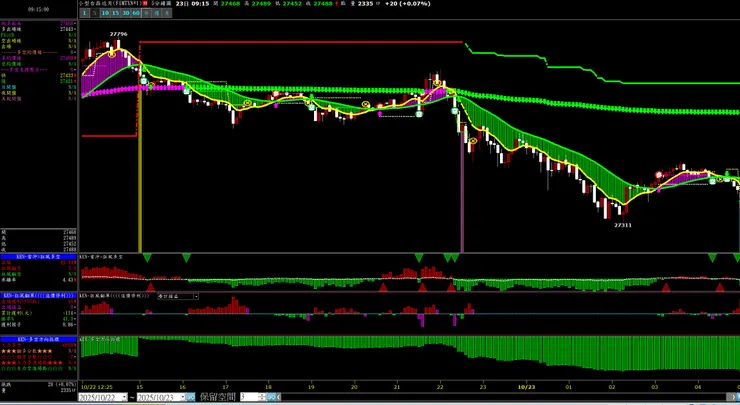Click the 27311 low price label

pos(622,225)
